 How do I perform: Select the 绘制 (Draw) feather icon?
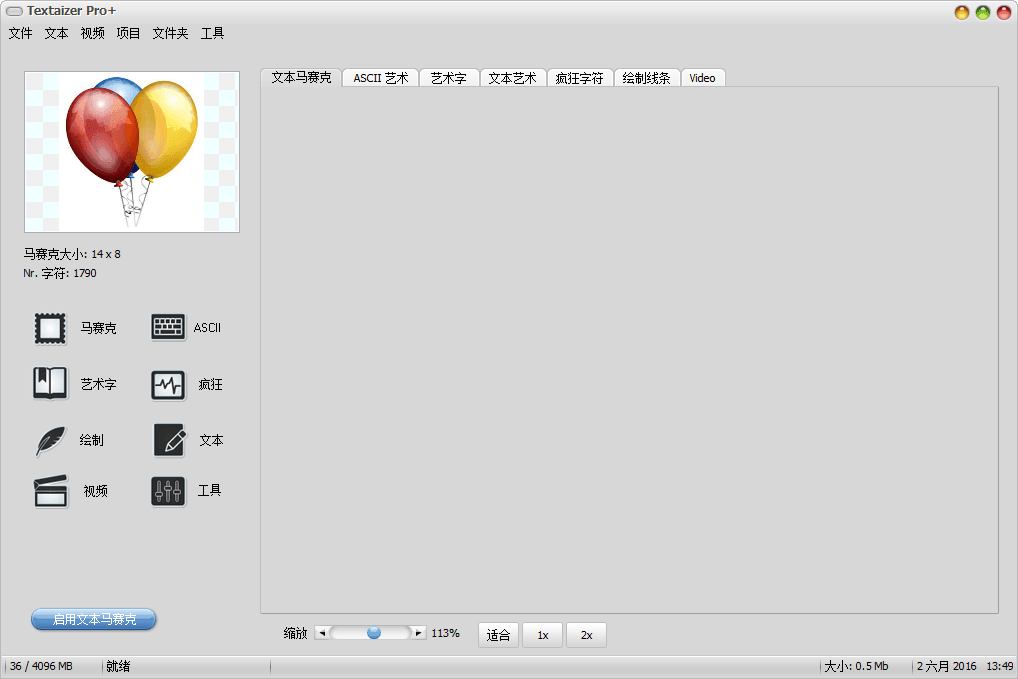click(x=50, y=440)
